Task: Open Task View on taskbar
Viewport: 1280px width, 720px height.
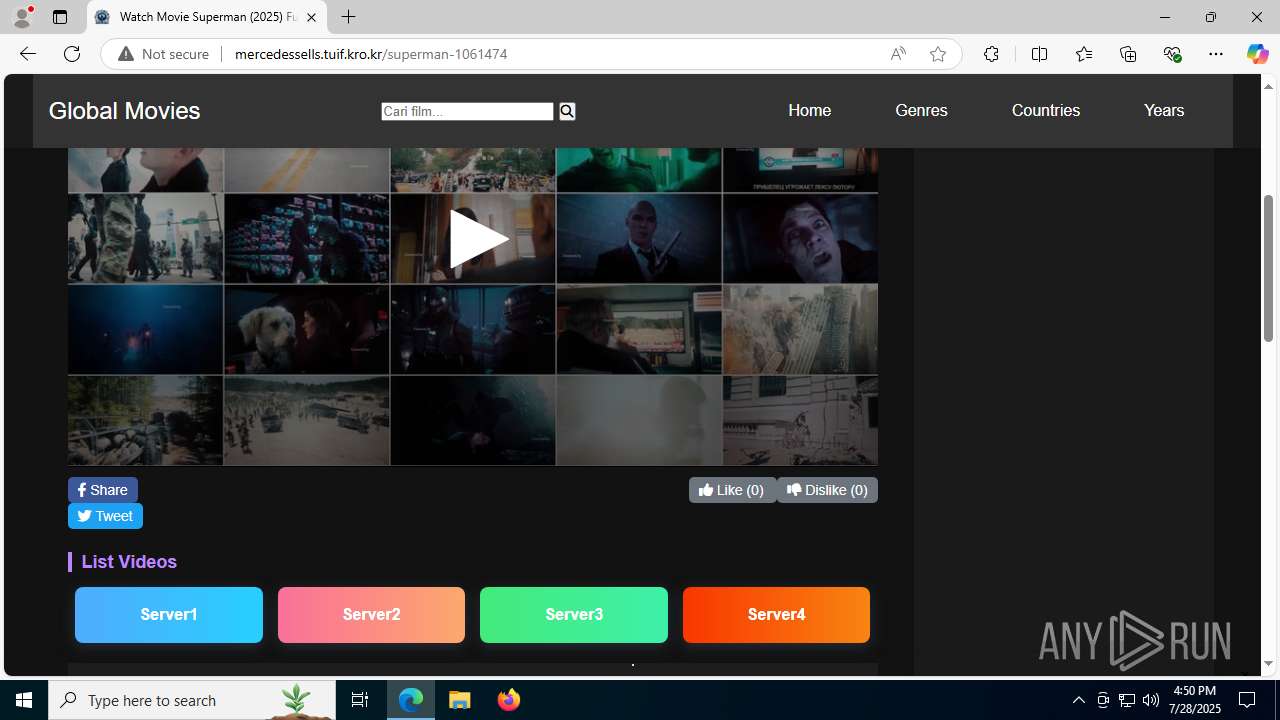Action: tap(360, 700)
